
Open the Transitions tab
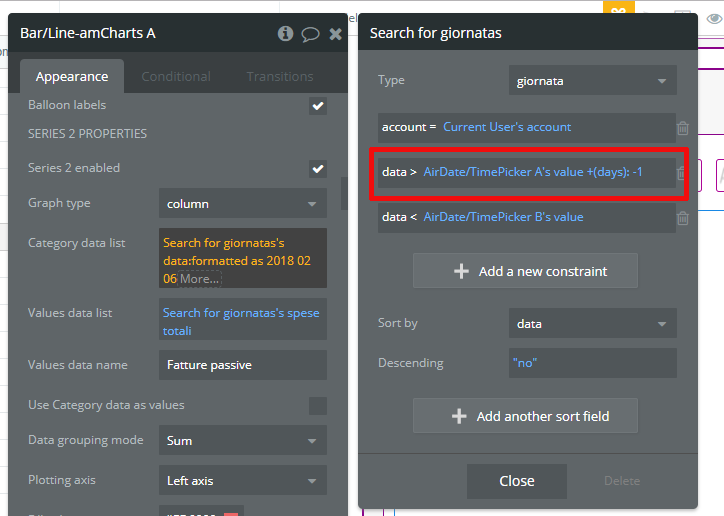[280, 76]
